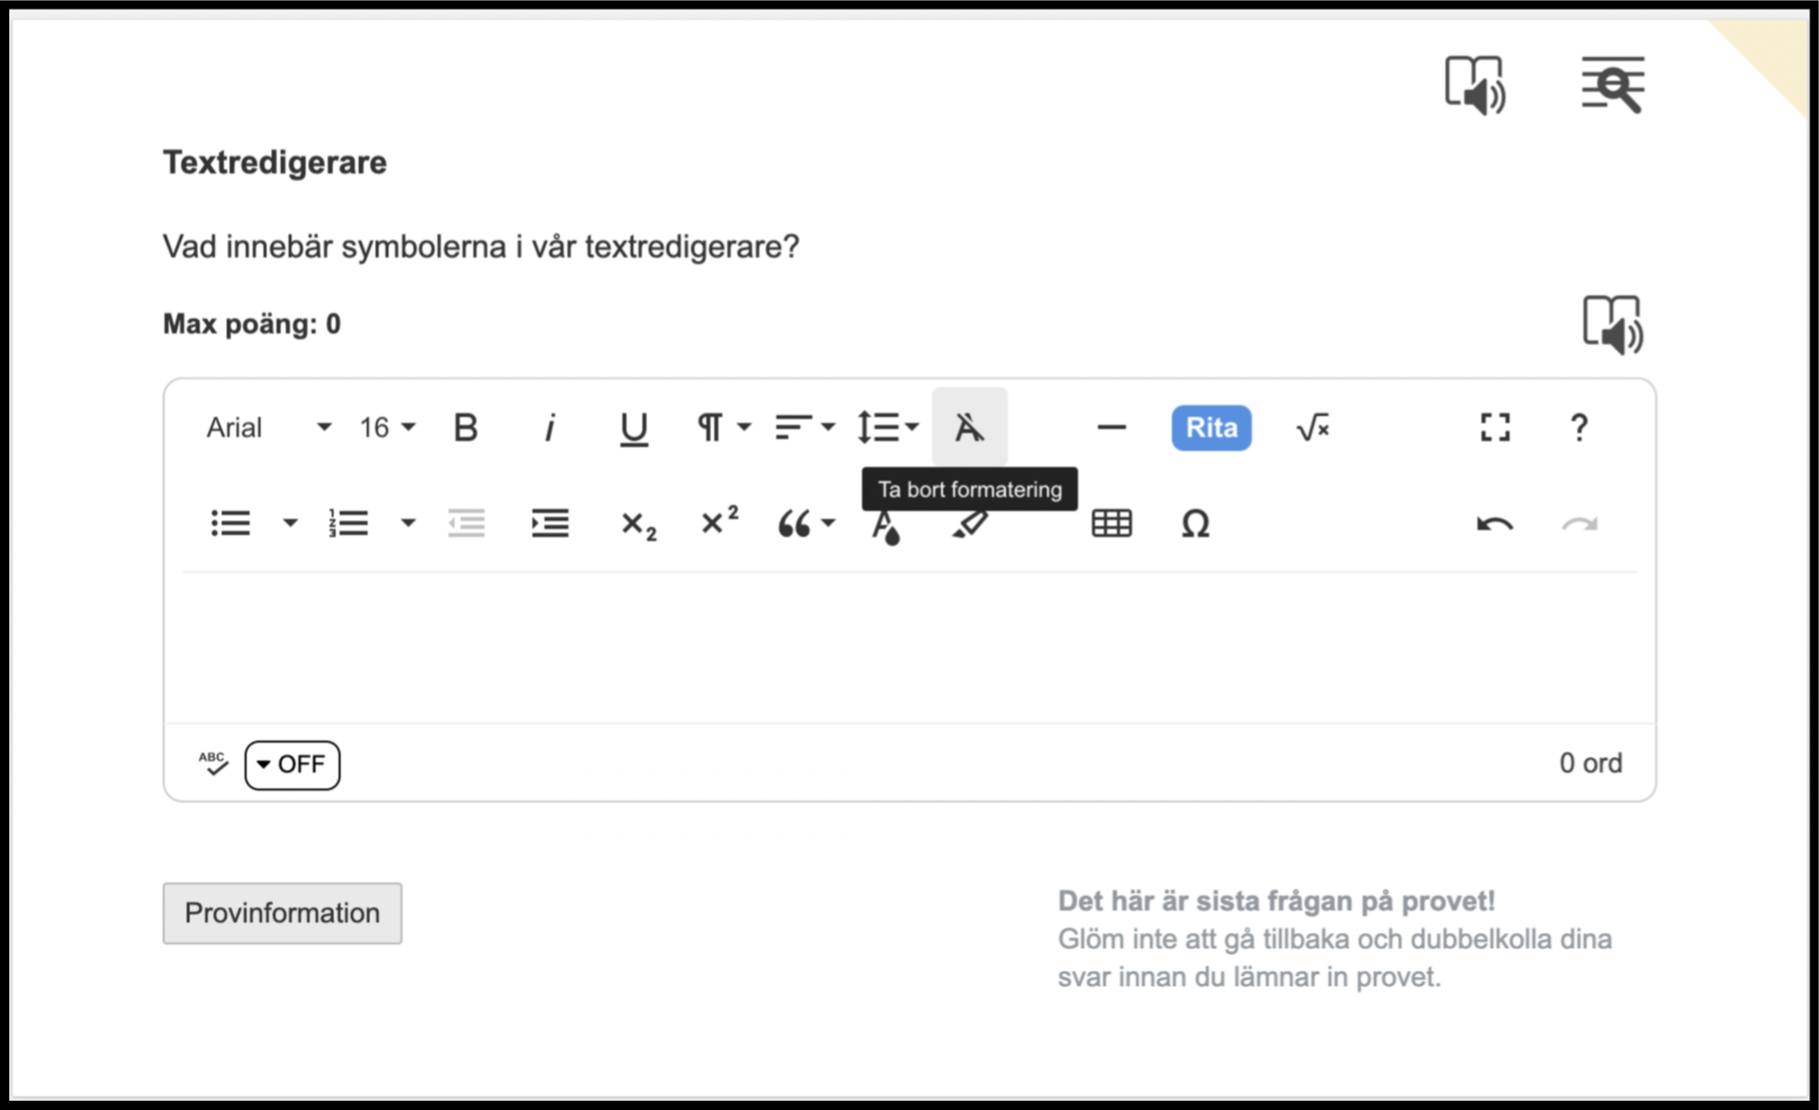
Task: Open text alignment dropdown
Action: coord(805,428)
